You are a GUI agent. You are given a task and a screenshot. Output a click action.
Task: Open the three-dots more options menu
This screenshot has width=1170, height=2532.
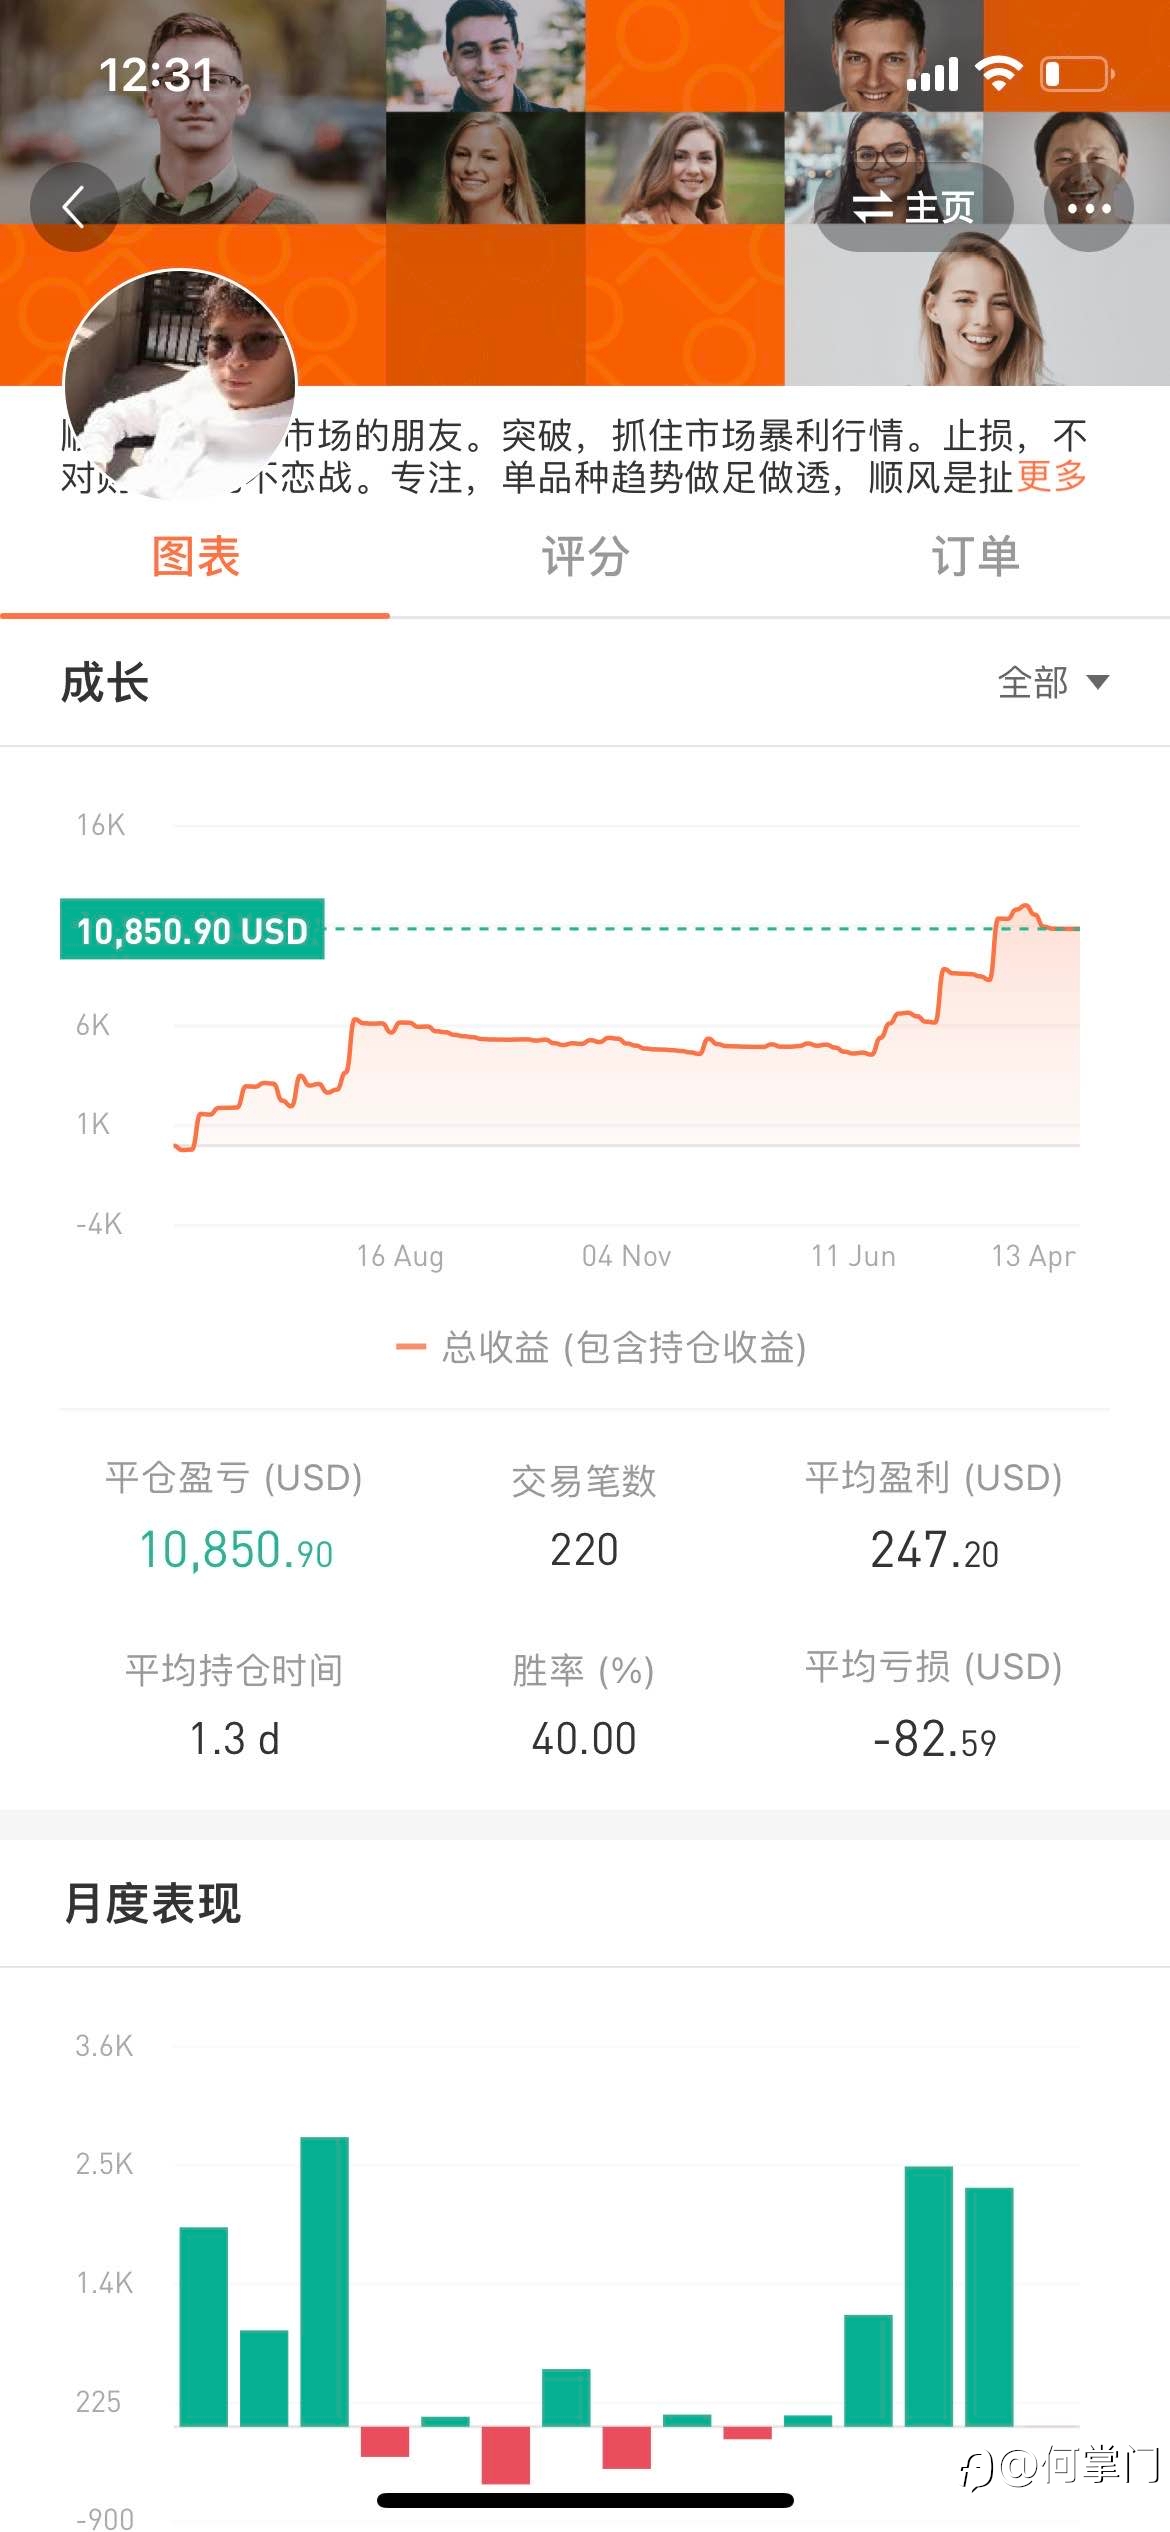tap(1088, 207)
